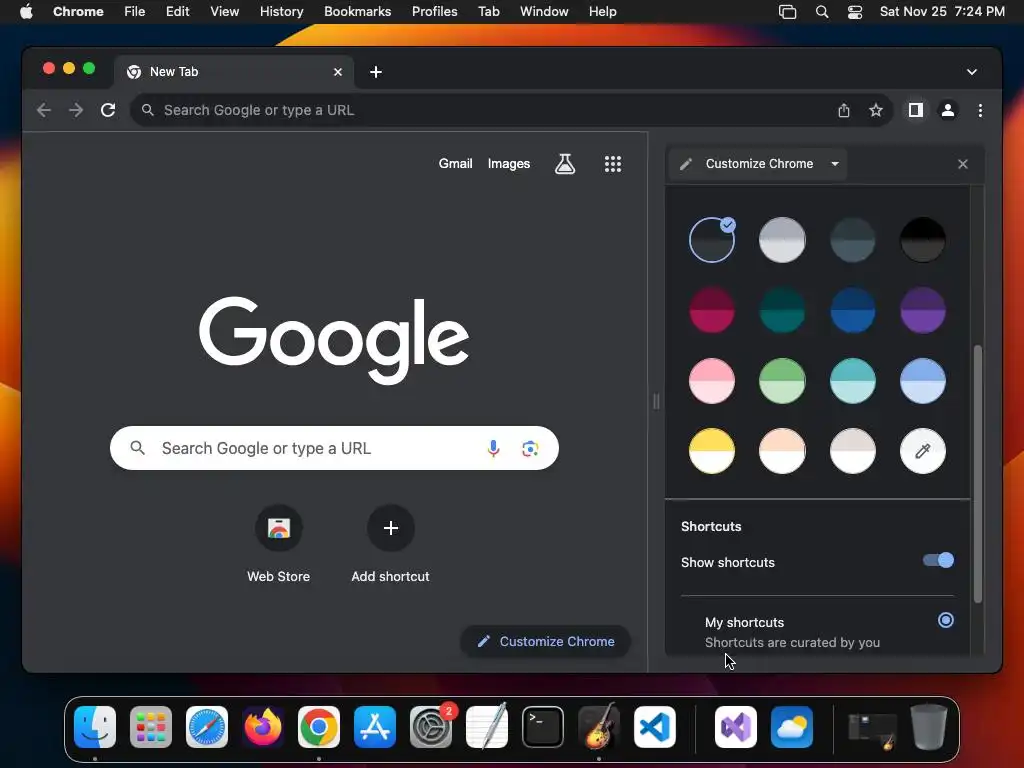Image resolution: width=1024 pixels, height=768 pixels.
Task: Start voice search with the microphone
Action: pos(494,448)
